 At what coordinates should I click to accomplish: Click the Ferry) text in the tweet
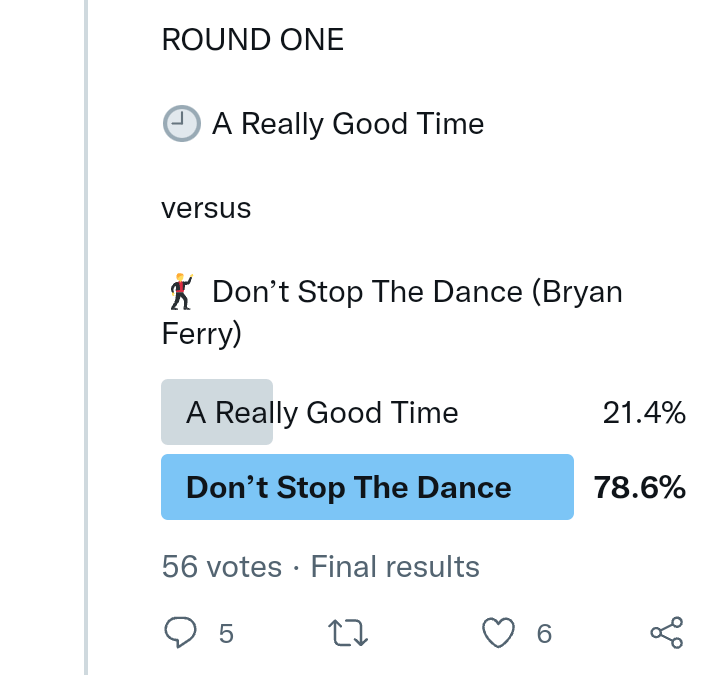coord(201,333)
